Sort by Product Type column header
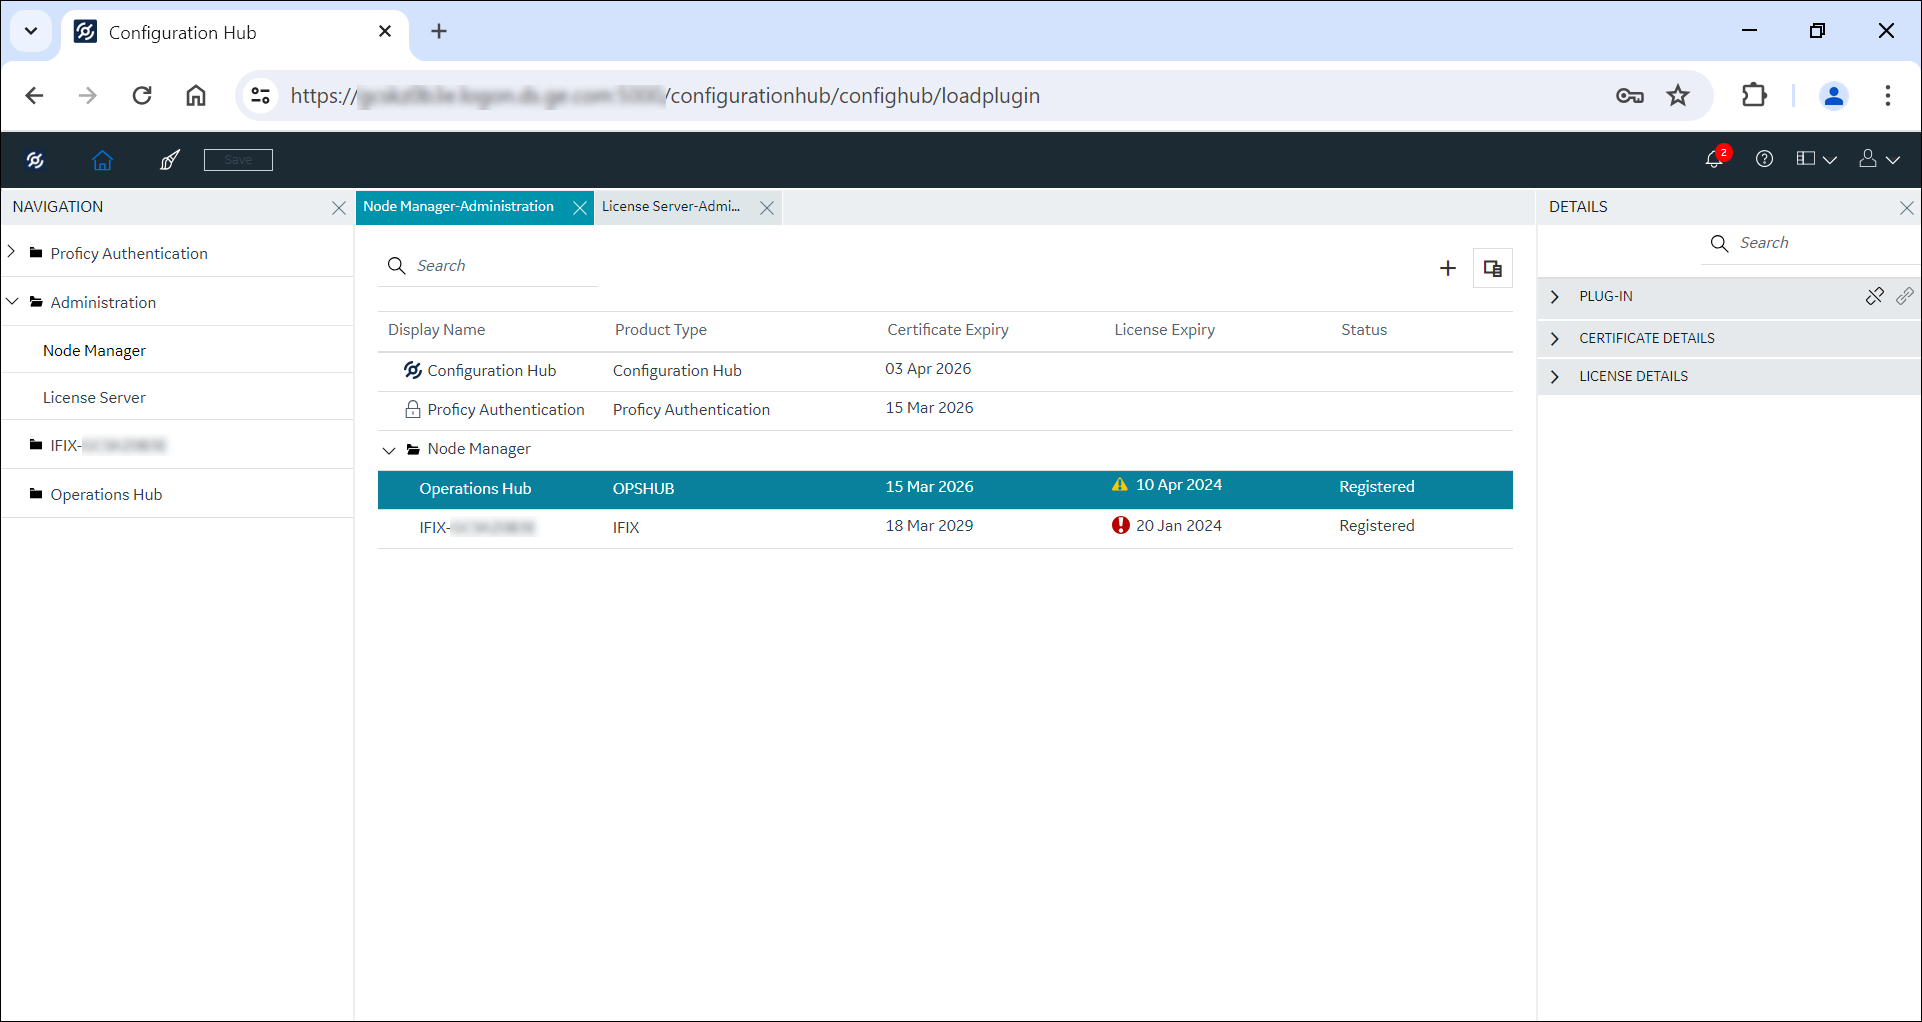Screen dimensions: 1922x1022 click(x=661, y=330)
